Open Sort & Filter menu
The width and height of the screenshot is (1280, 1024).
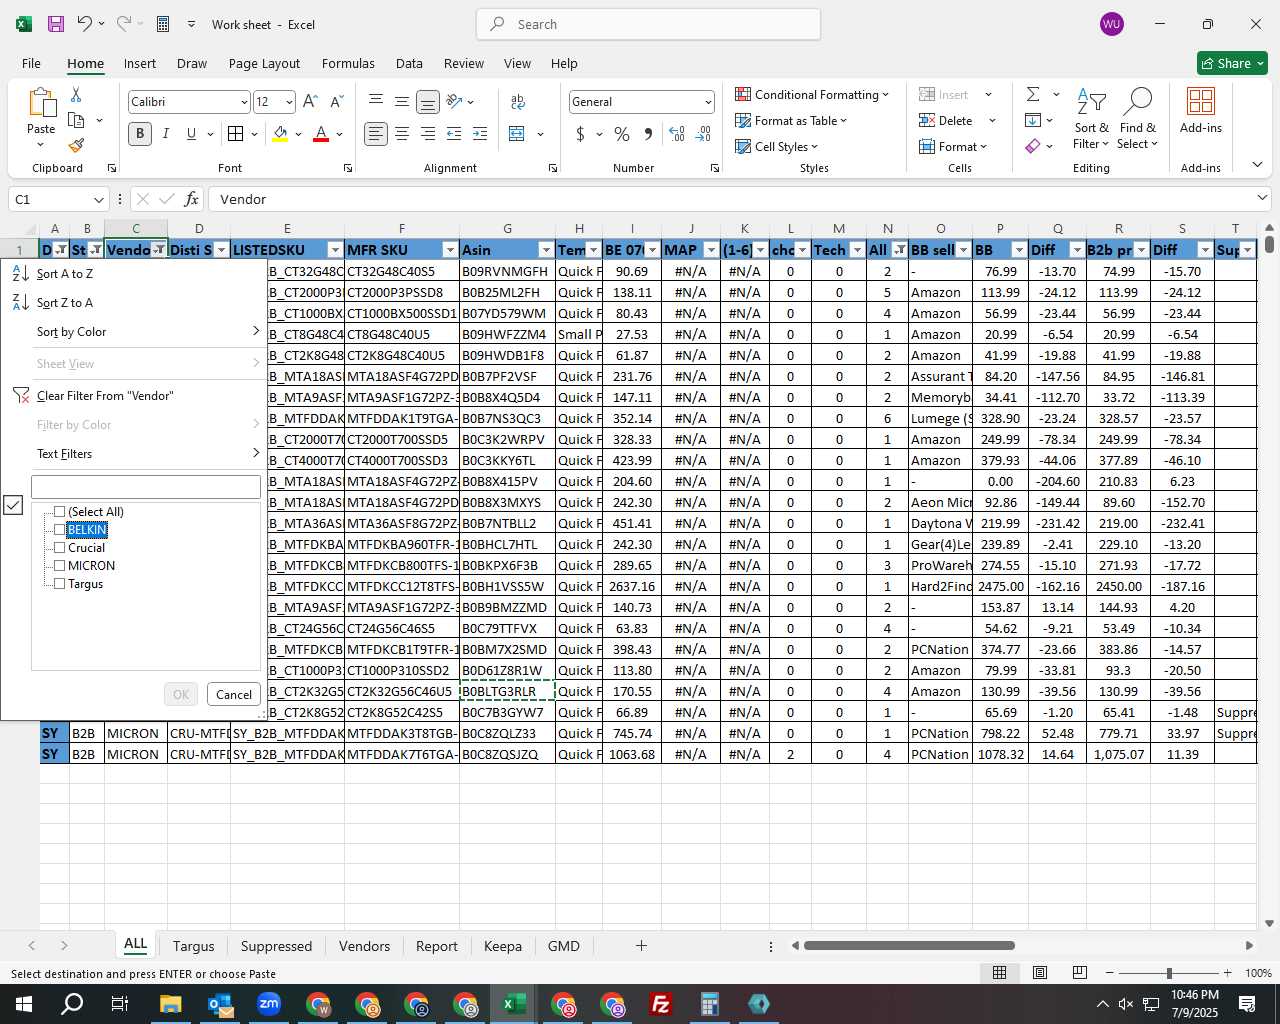[x=1091, y=119]
